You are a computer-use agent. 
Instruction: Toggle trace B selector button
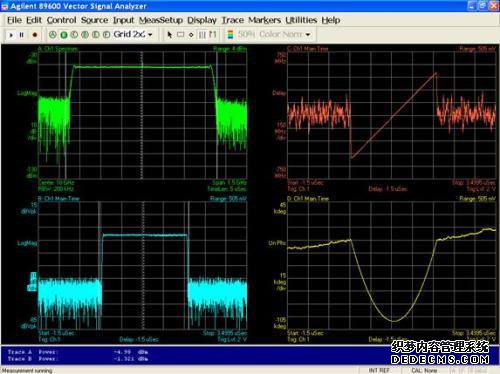tap(64, 35)
